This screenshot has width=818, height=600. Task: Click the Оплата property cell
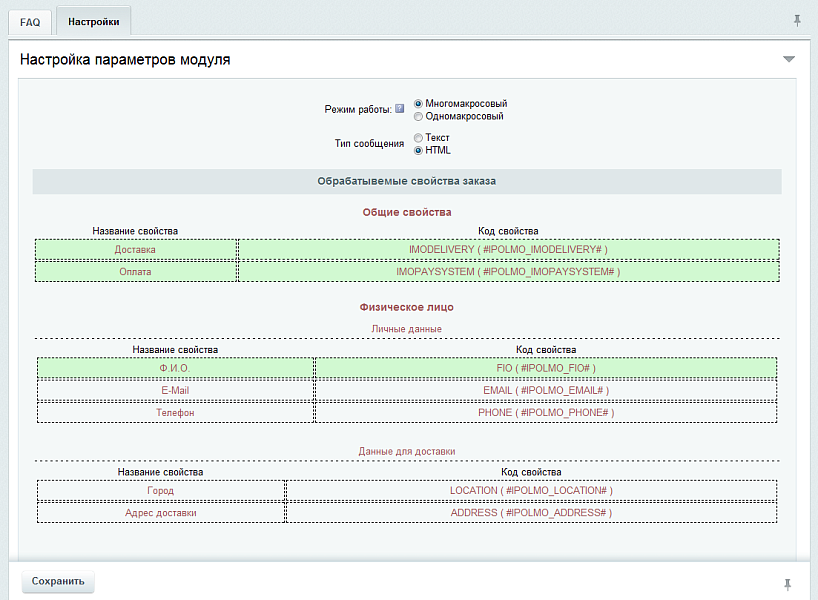tap(135, 271)
